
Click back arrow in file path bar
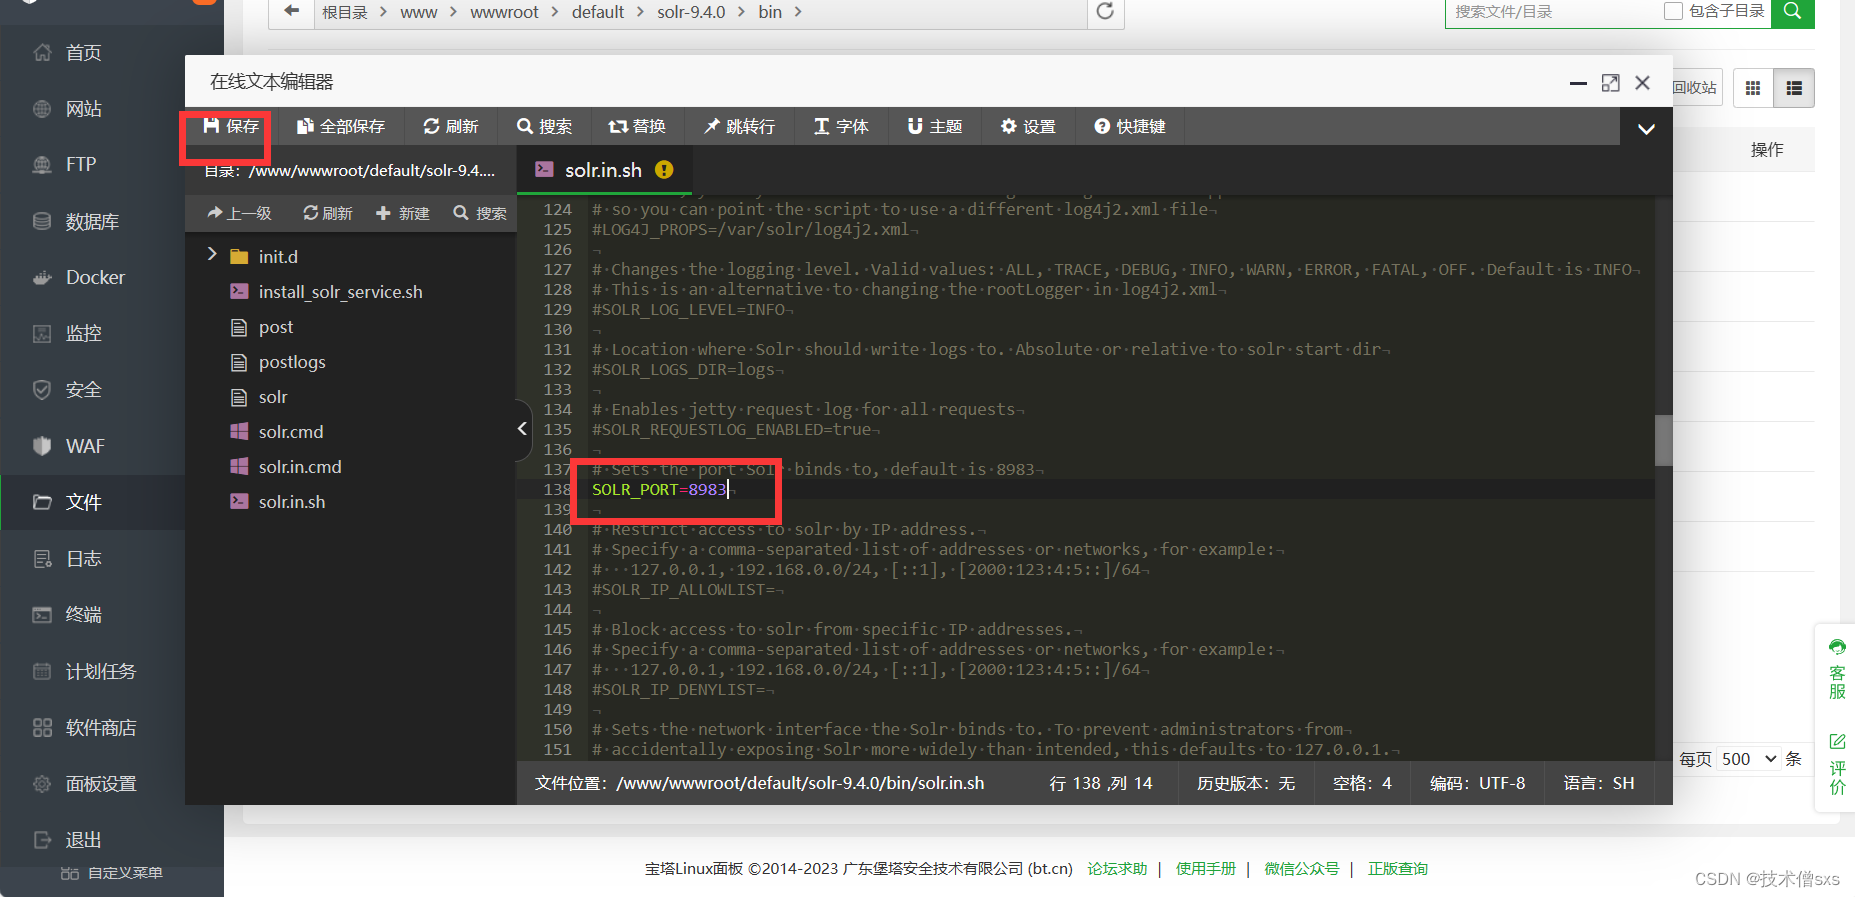pos(291,11)
